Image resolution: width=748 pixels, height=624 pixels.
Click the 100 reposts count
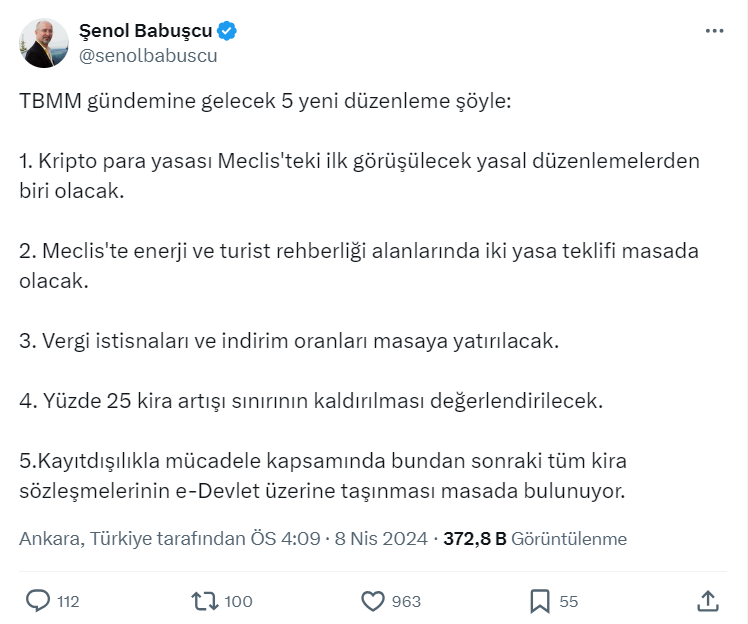tap(238, 601)
